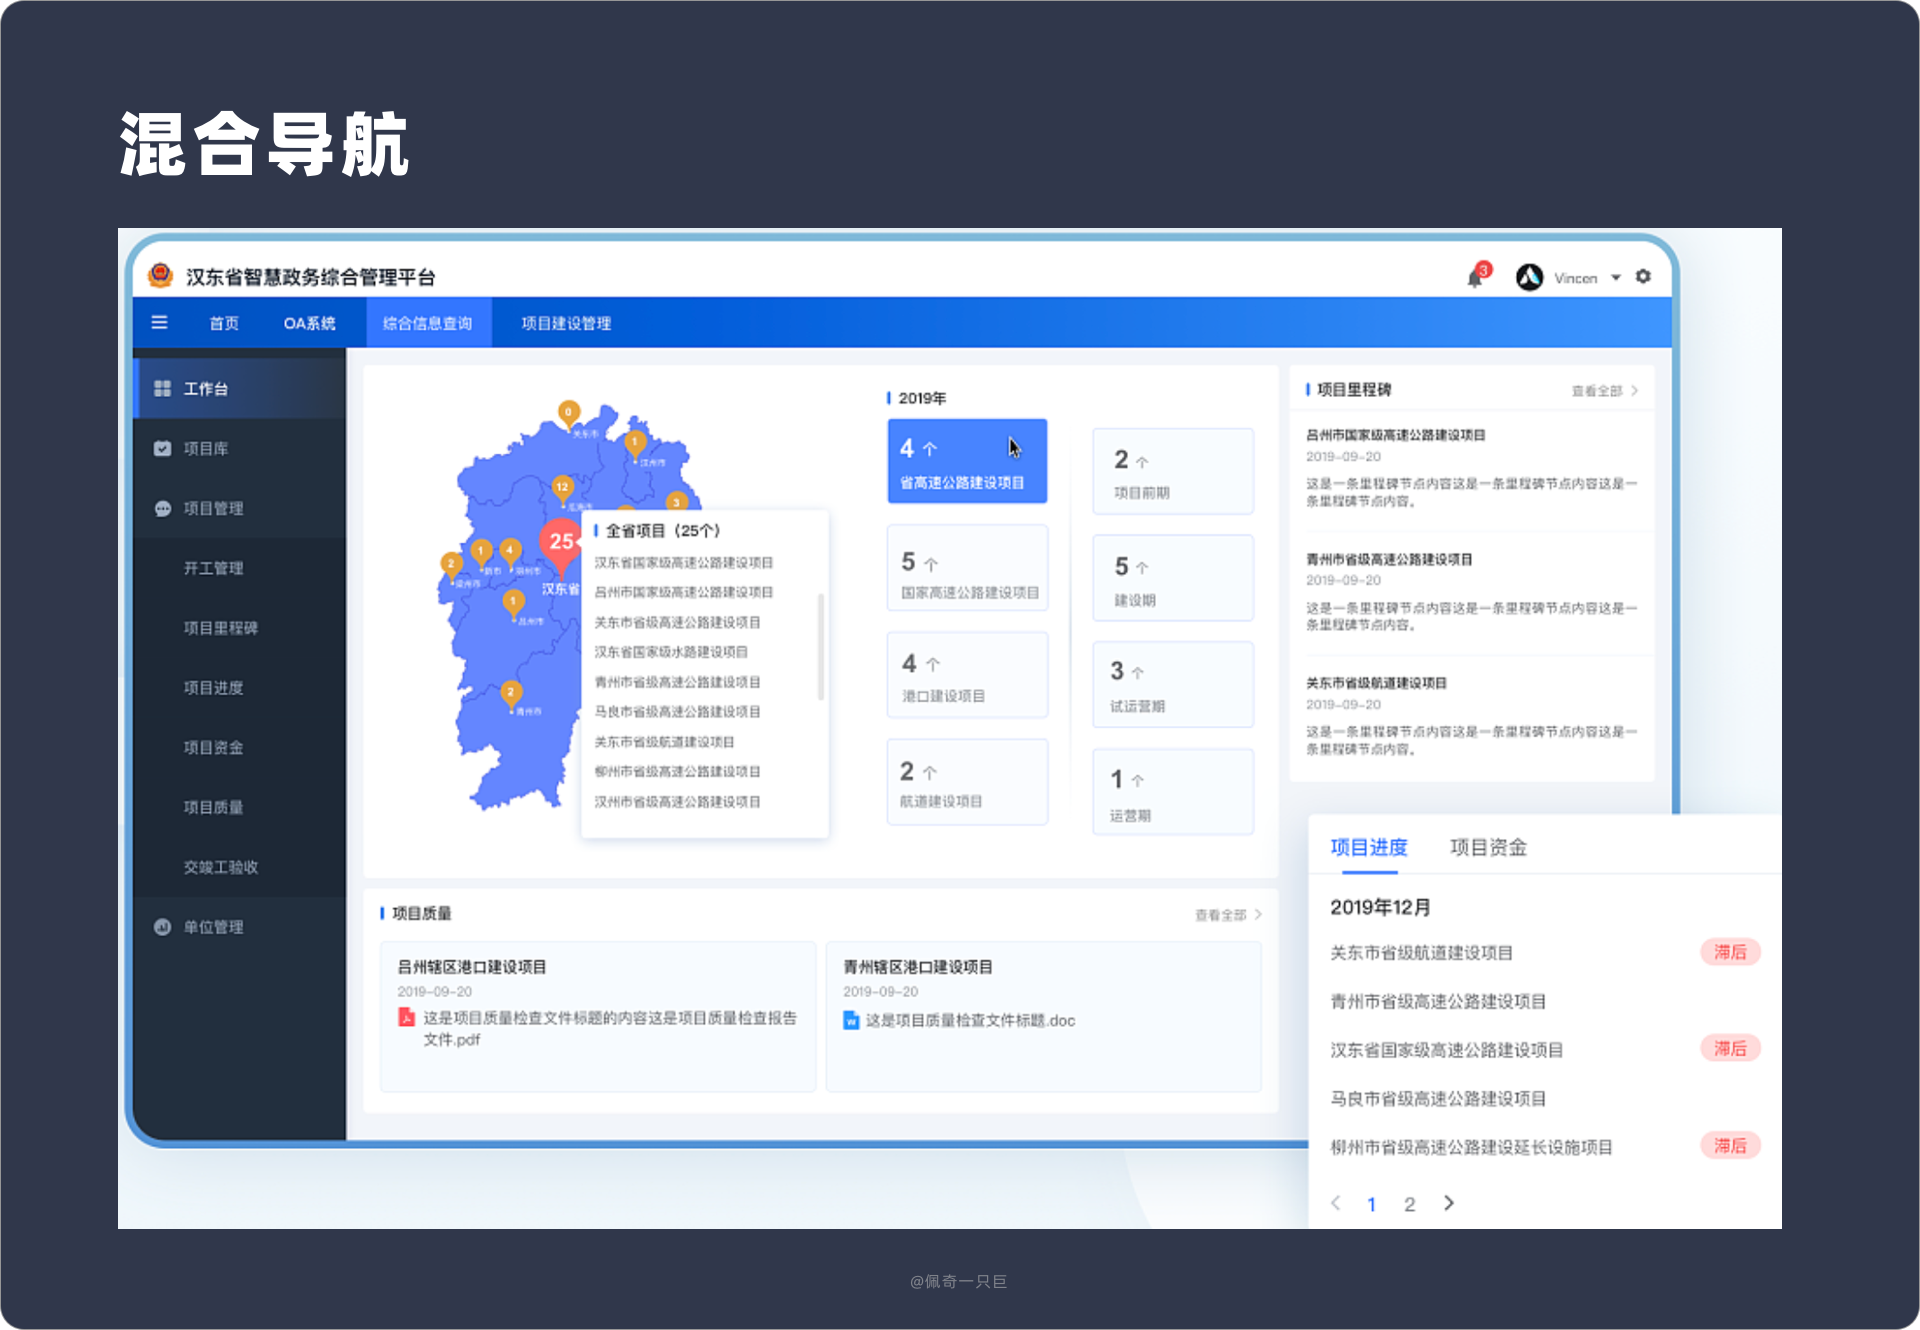Select the red 25 map marker
1920x1330 pixels.
point(561,541)
